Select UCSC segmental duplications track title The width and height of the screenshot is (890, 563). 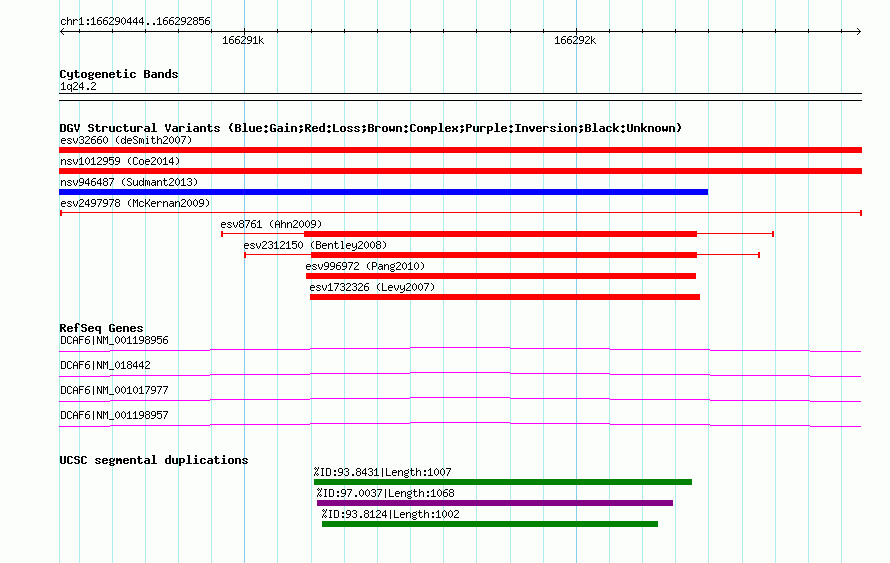click(x=154, y=460)
